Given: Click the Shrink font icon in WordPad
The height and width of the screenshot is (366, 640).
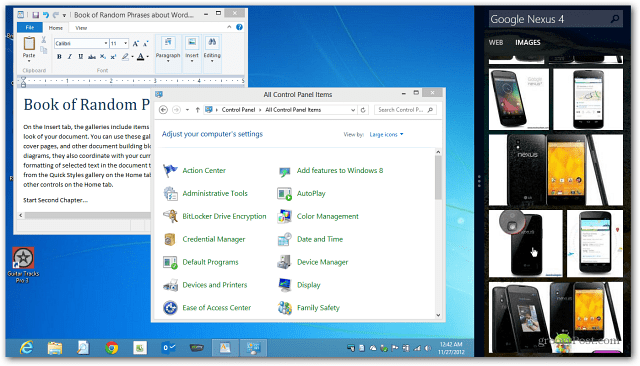Looking at the screenshot, I should tap(146, 43).
